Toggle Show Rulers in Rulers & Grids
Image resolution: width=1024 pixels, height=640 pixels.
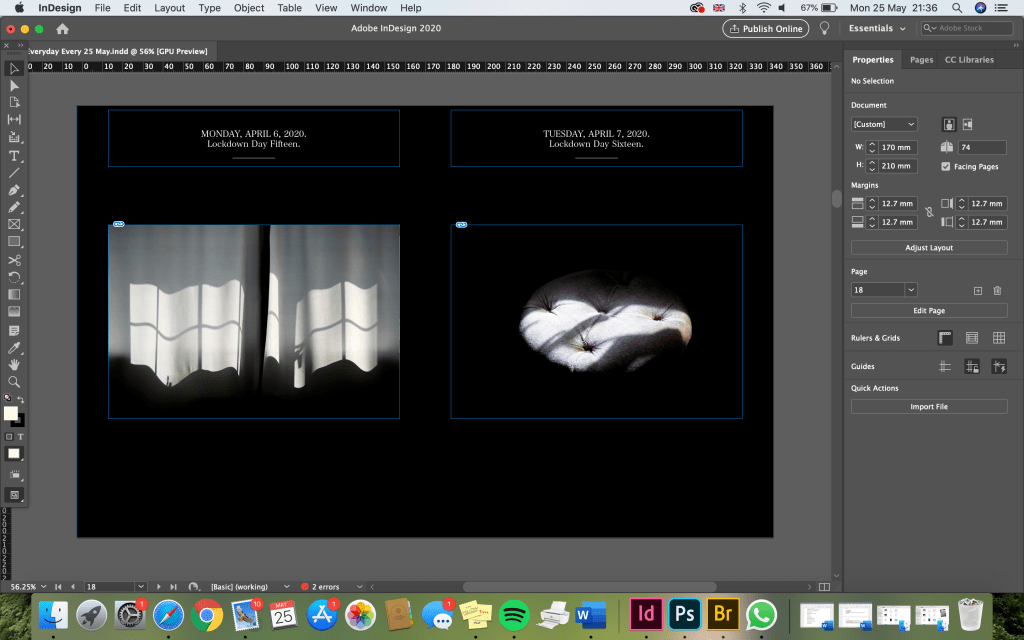(945, 338)
